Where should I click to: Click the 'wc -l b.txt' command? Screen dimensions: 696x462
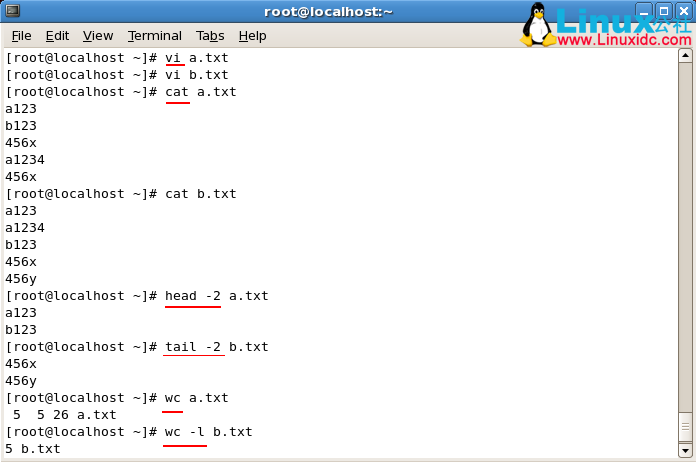tap(209, 432)
